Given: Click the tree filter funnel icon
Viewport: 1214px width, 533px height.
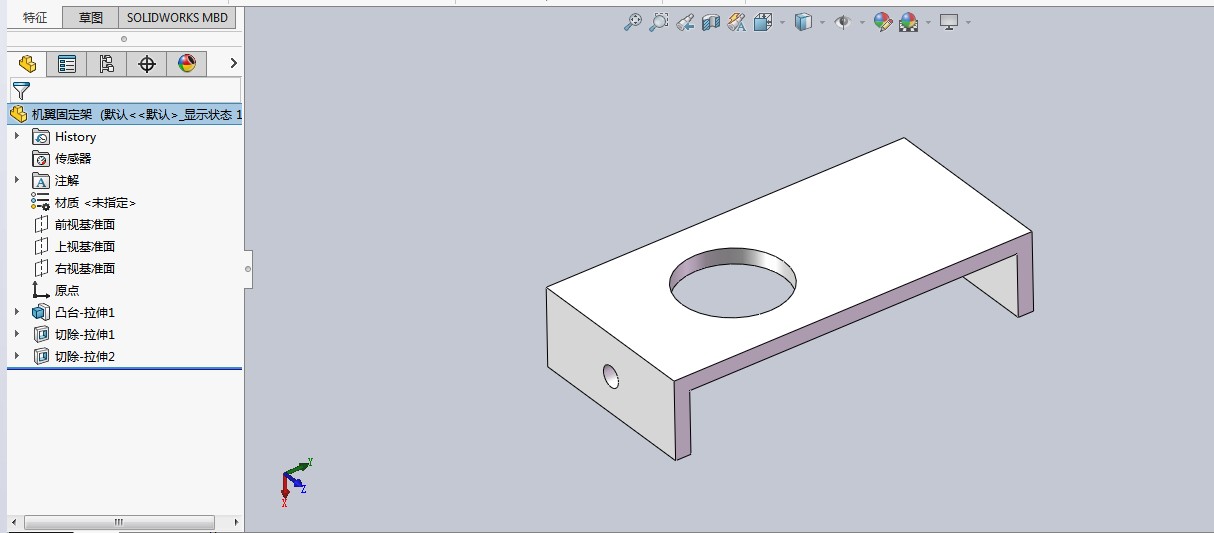Looking at the screenshot, I should pyautogui.click(x=21, y=91).
